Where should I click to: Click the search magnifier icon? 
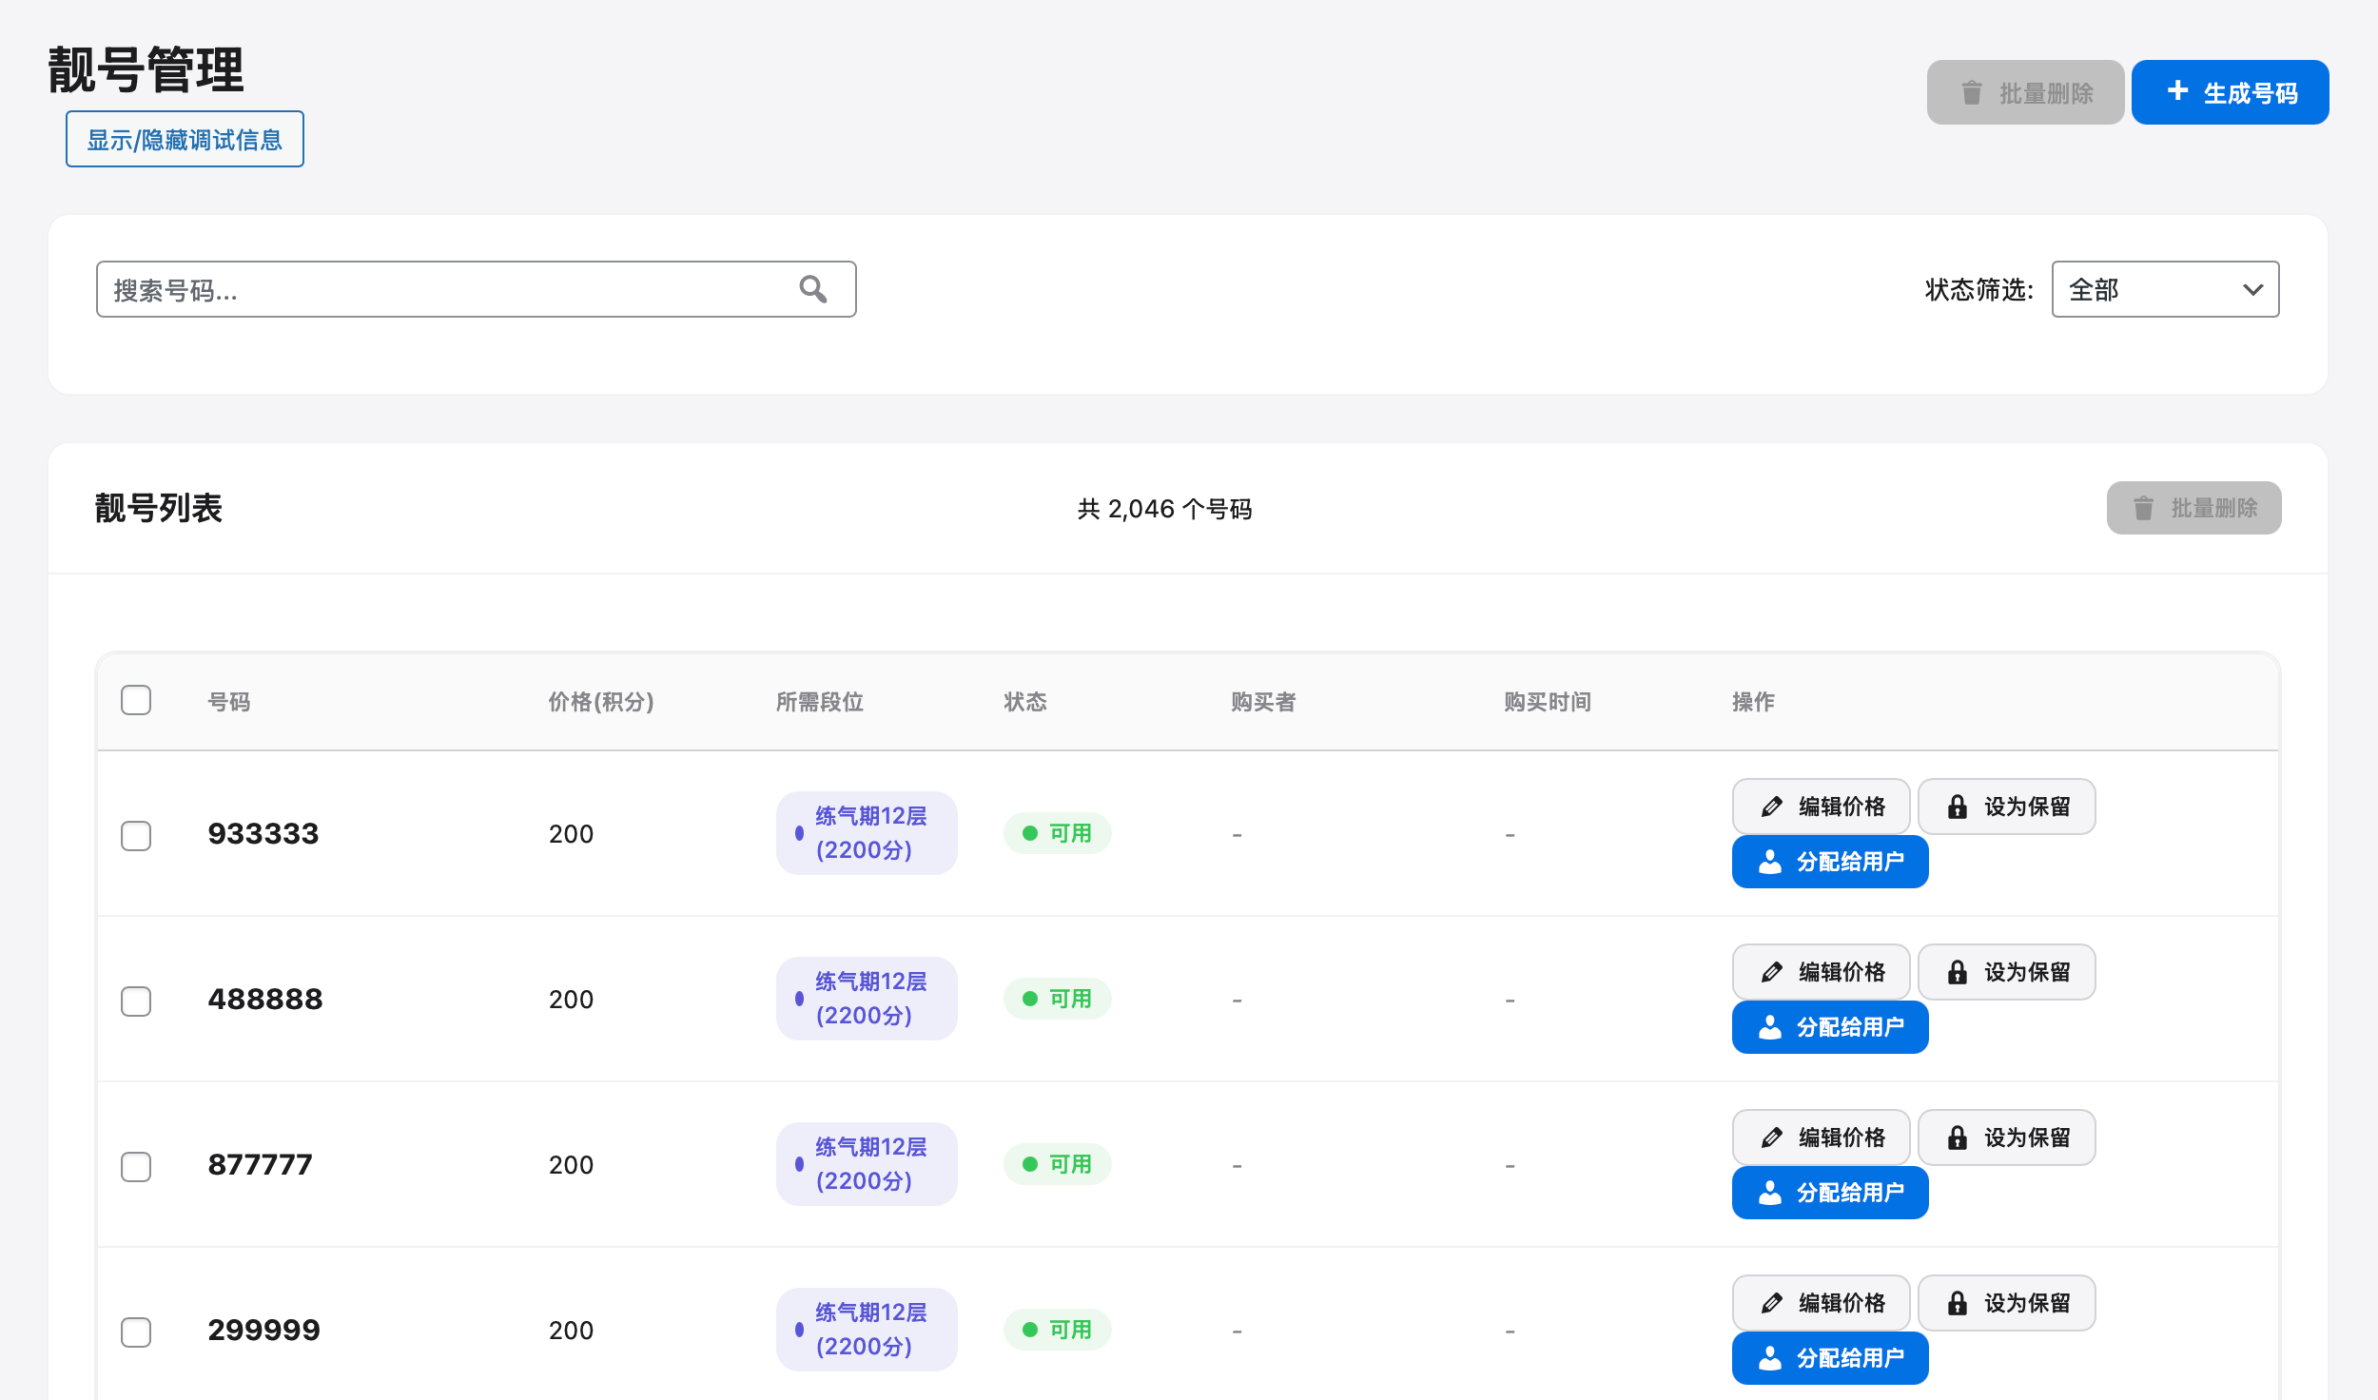813,290
